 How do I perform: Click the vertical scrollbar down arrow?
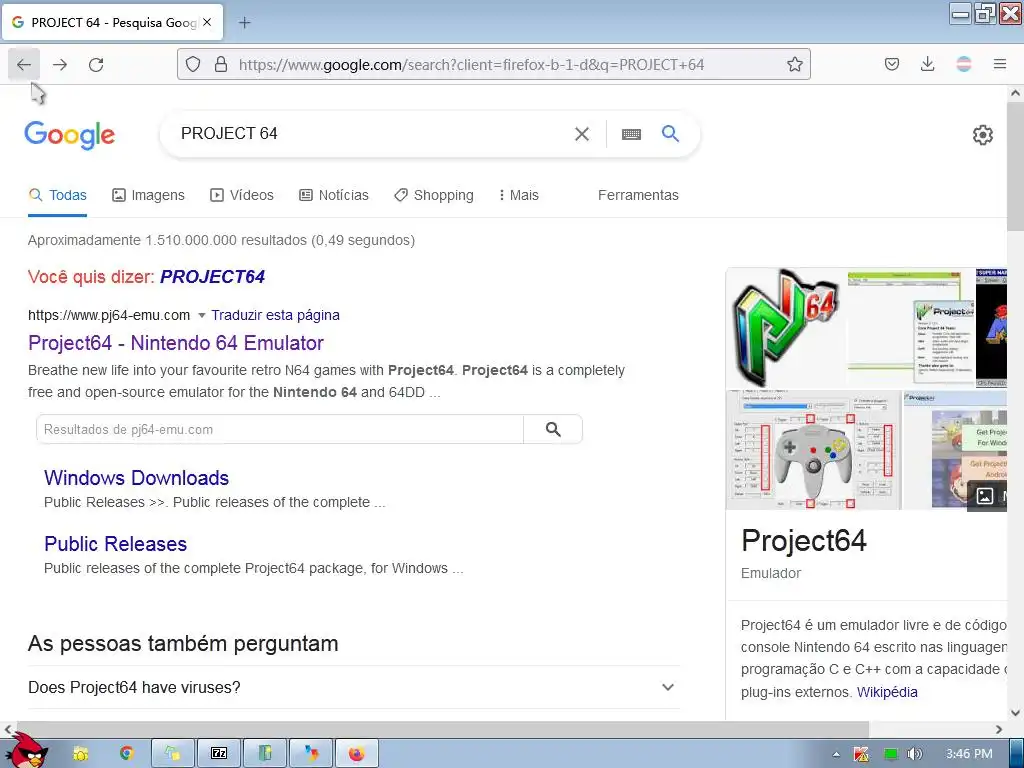[x=1015, y=712]
